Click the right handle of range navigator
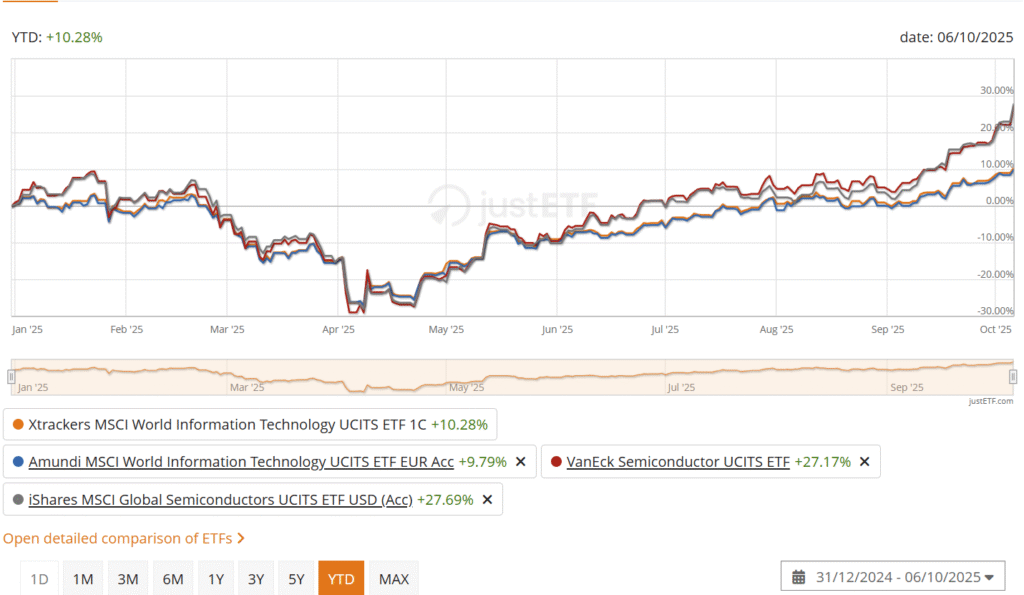Screen dimensions: 1024x595 (x=1012, y=376)
